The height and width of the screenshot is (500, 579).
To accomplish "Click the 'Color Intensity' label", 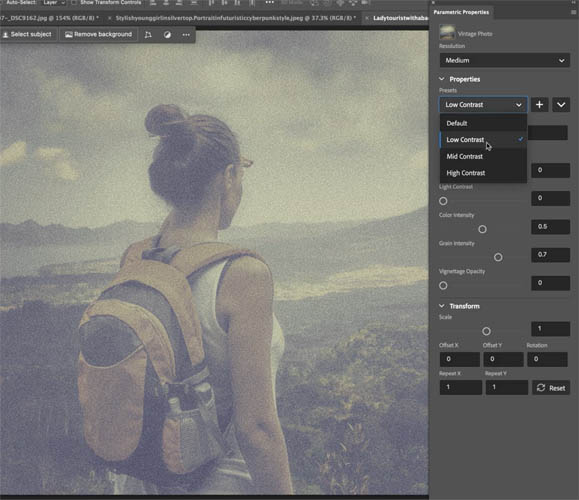I will (456, 215).
